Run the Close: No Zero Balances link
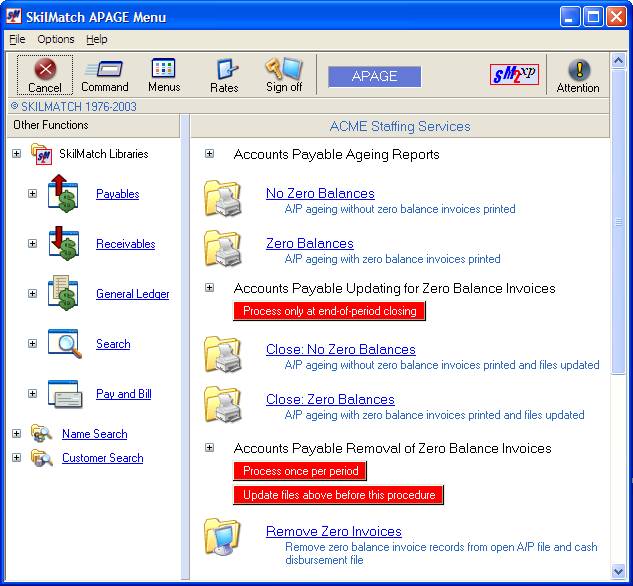The height and width of the screenshot is (586, 633). tap(341, 349)
